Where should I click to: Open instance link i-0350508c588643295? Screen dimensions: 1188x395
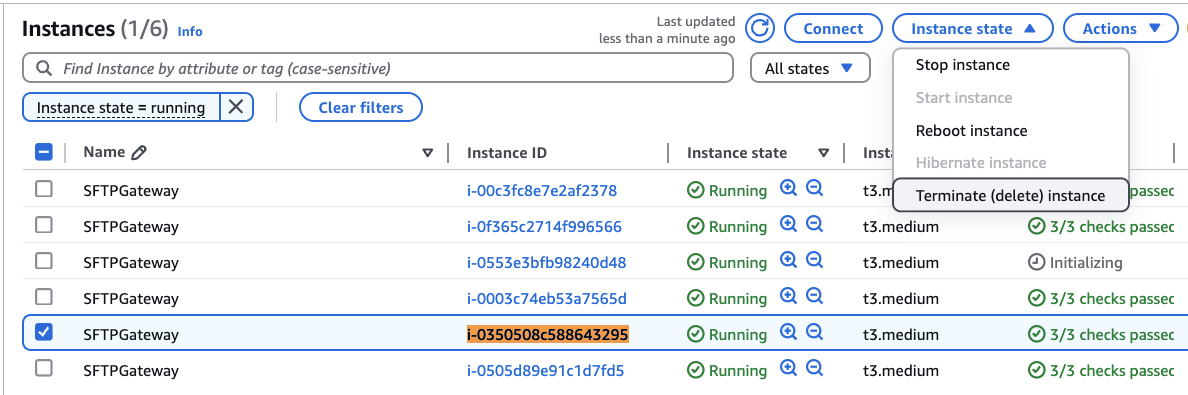click(x=548, y=334)
